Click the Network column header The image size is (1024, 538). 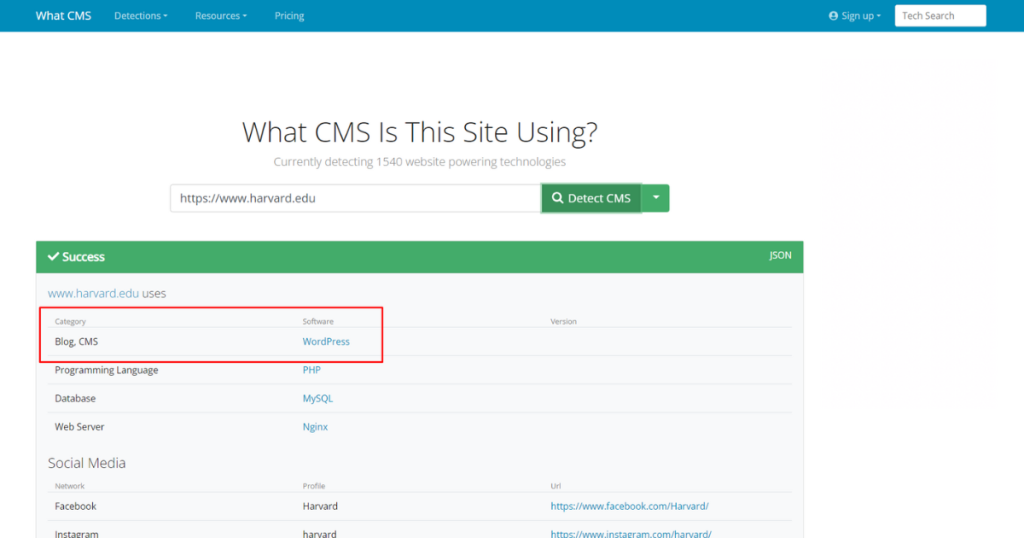click(x=70, y=486)
